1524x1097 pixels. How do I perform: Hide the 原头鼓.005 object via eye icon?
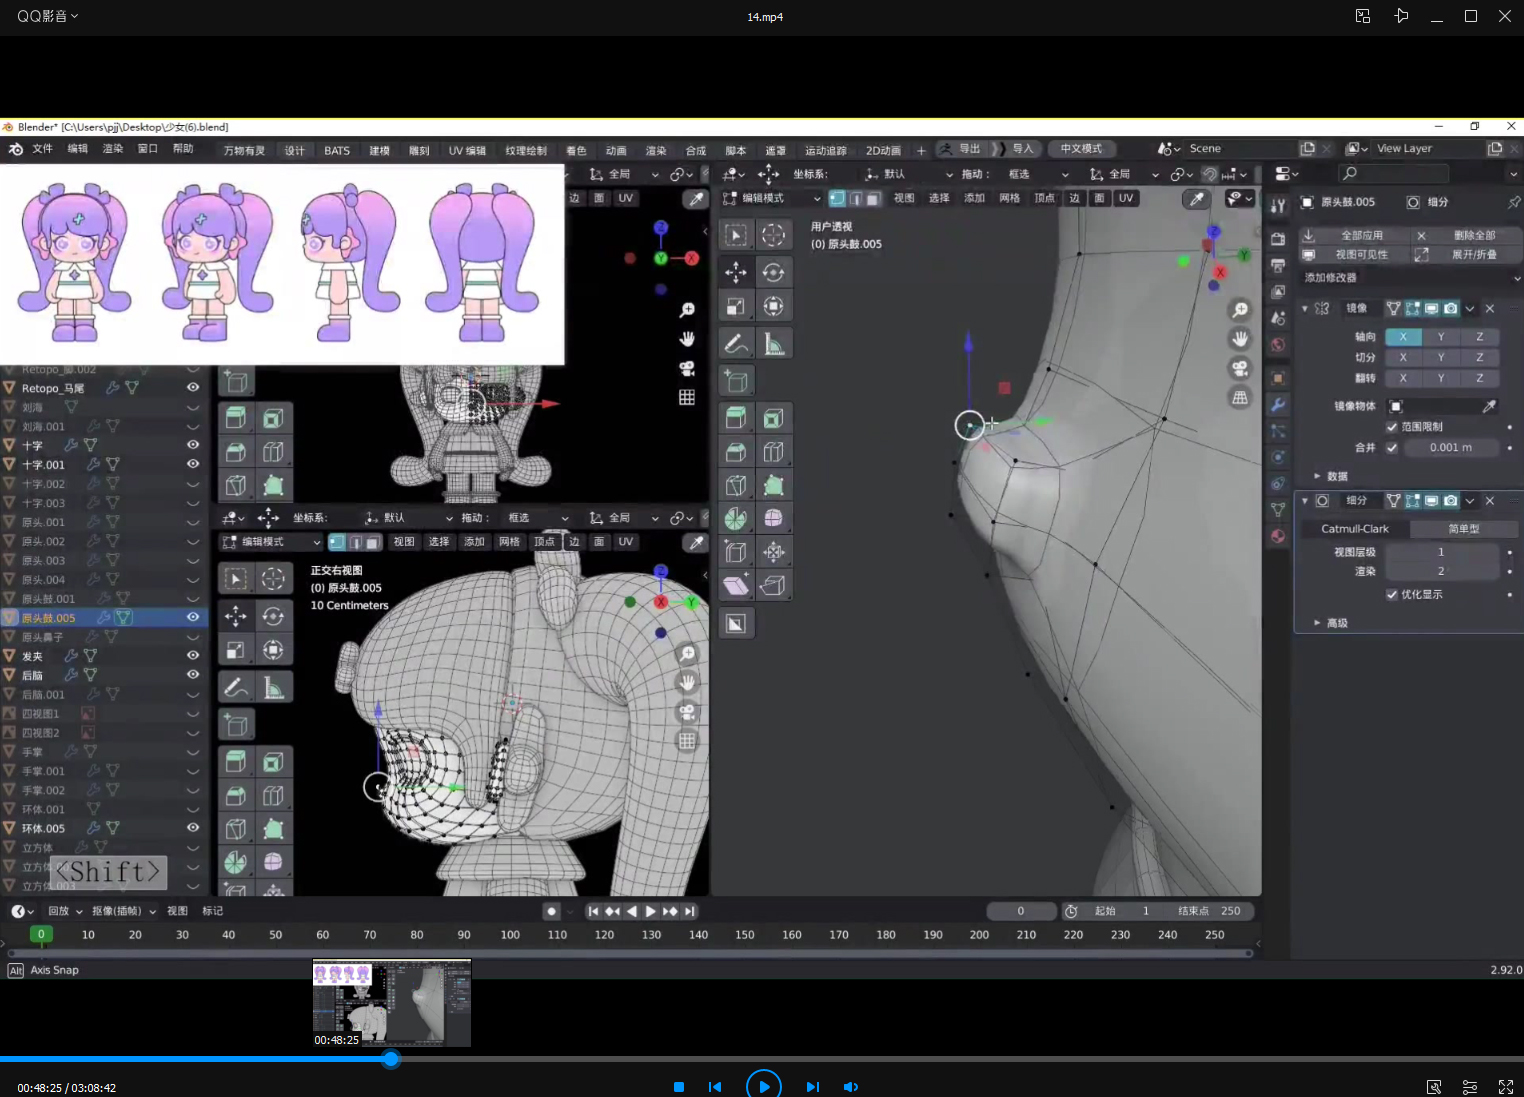193,618
